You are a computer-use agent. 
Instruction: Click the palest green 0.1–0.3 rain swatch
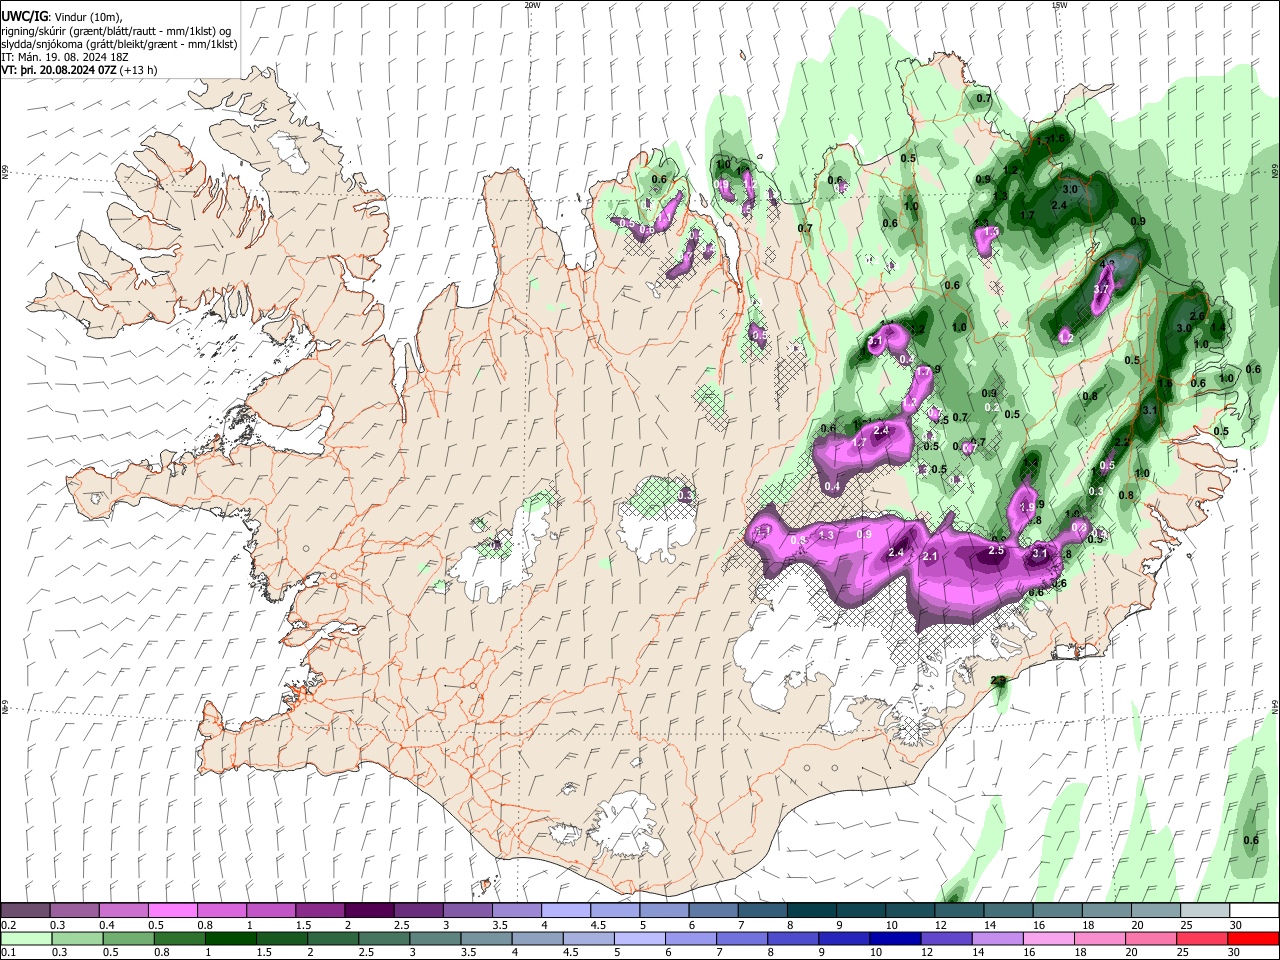(x=25, y=938)
